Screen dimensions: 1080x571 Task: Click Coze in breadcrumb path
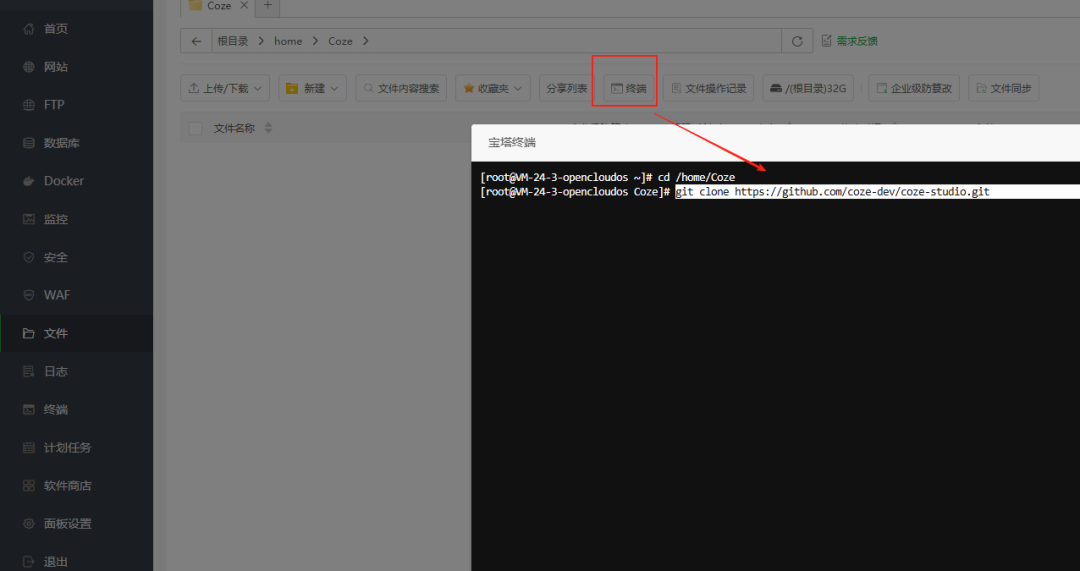click(x=340, y=41)
